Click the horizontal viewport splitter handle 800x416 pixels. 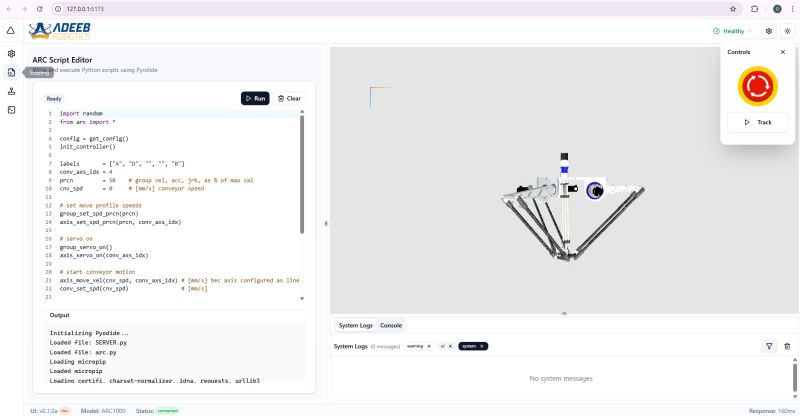pos(564,313)
